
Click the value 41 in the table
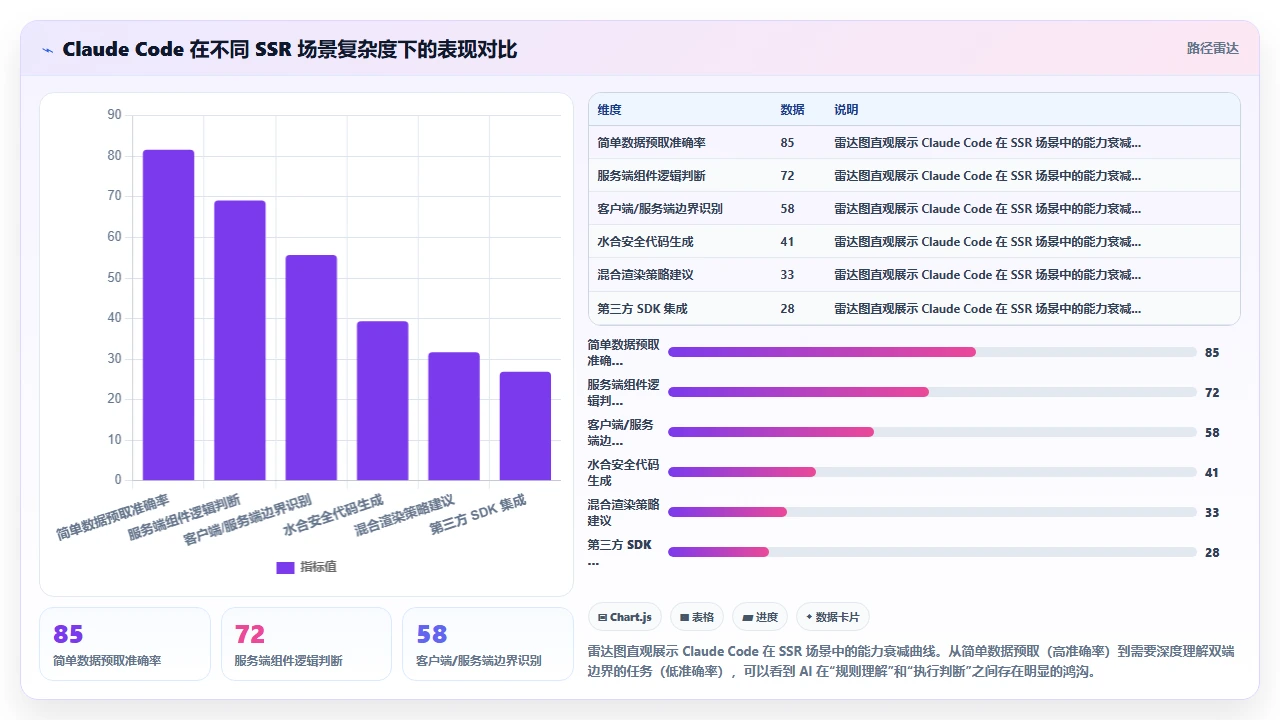click(787, 242)
